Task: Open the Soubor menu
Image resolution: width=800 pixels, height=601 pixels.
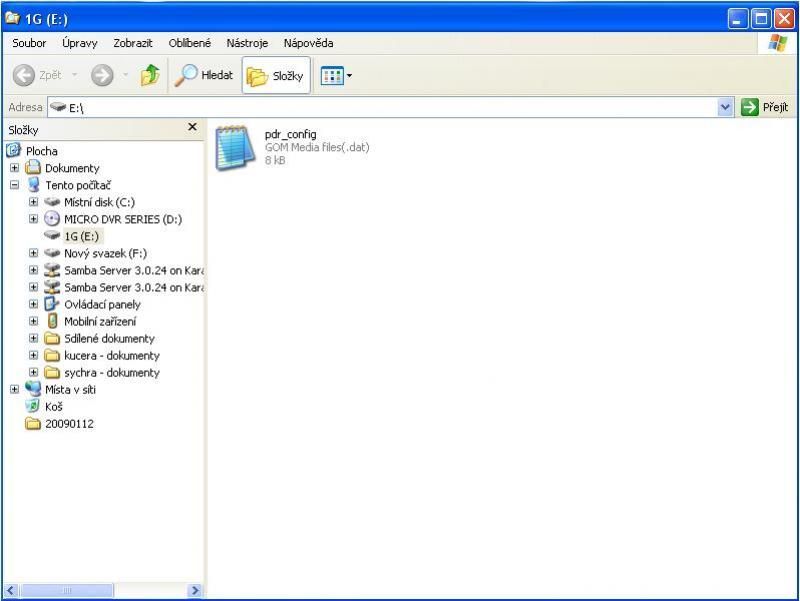Action: 29,43
